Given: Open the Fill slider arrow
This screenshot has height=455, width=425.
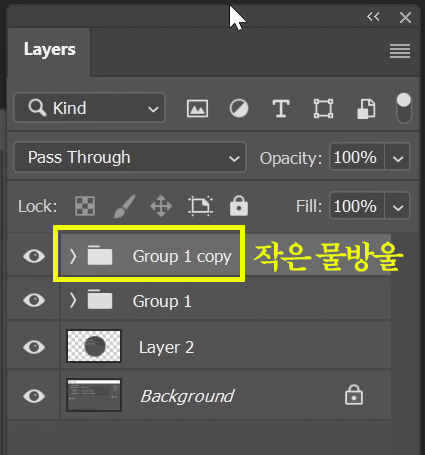Looking at the screenshot, I should coord(398,206).
